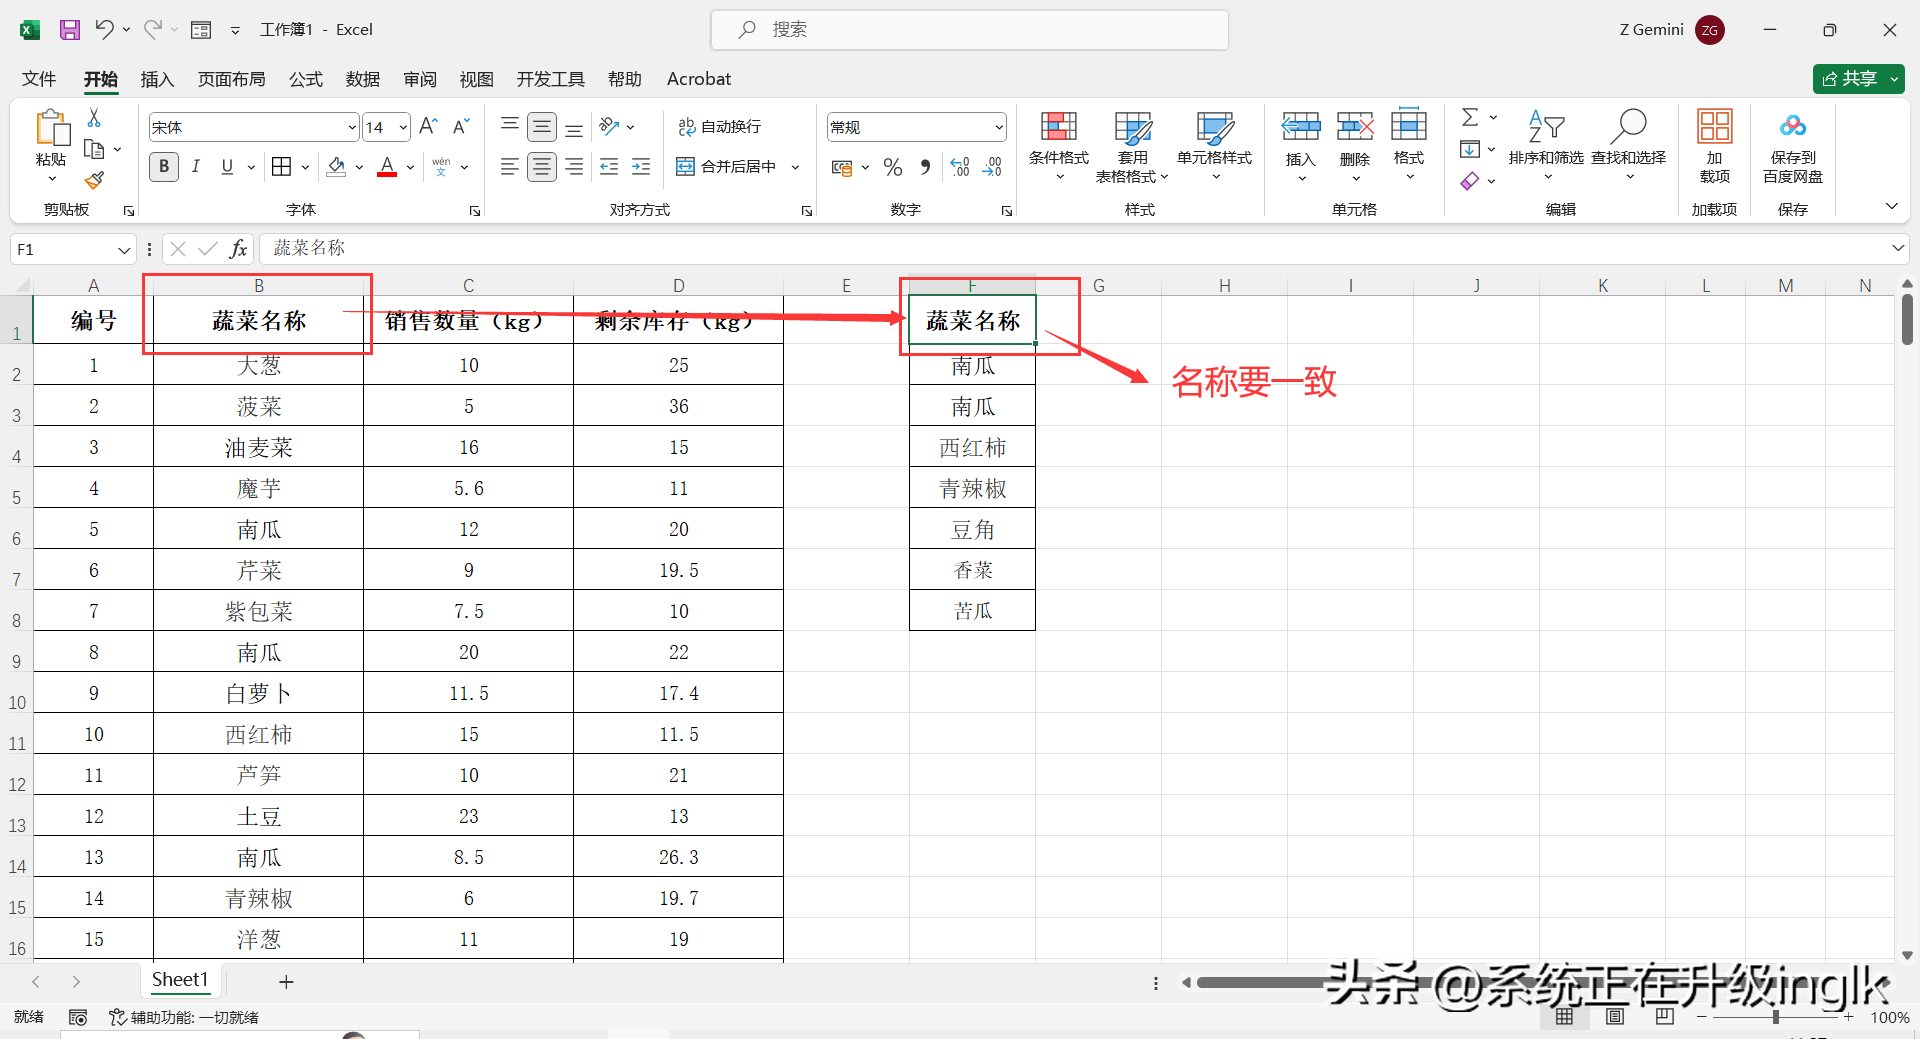
Task: Toggle Bold formatting
Action: [x=164, y=167]
